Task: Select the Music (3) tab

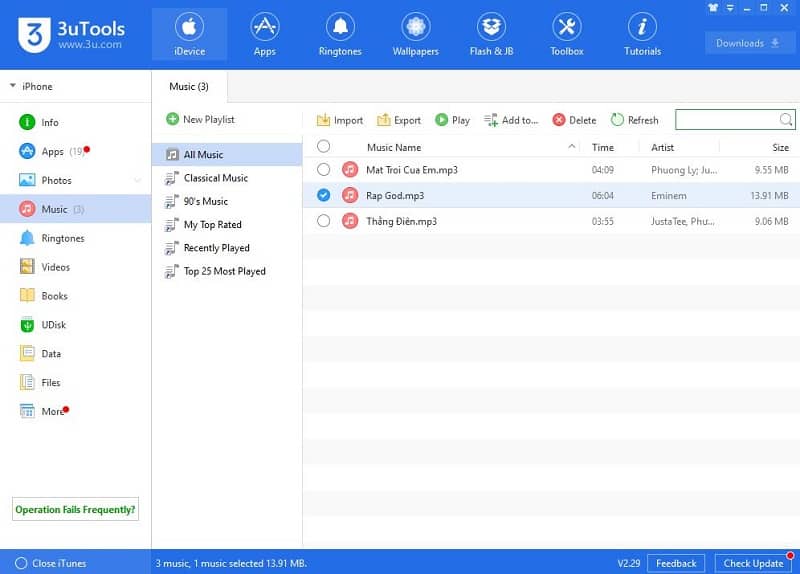Action: 189,87
